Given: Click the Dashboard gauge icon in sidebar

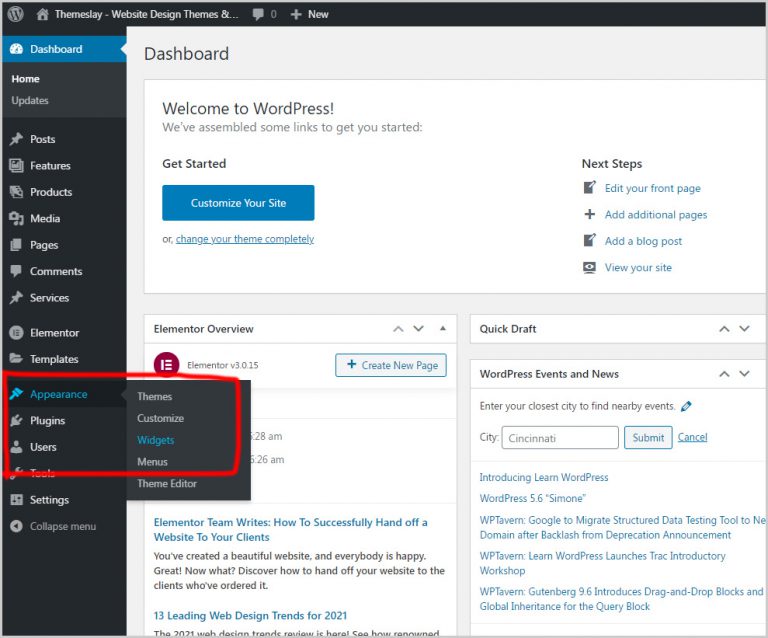Looking at the screenshot, I should [x=16, y=49].
